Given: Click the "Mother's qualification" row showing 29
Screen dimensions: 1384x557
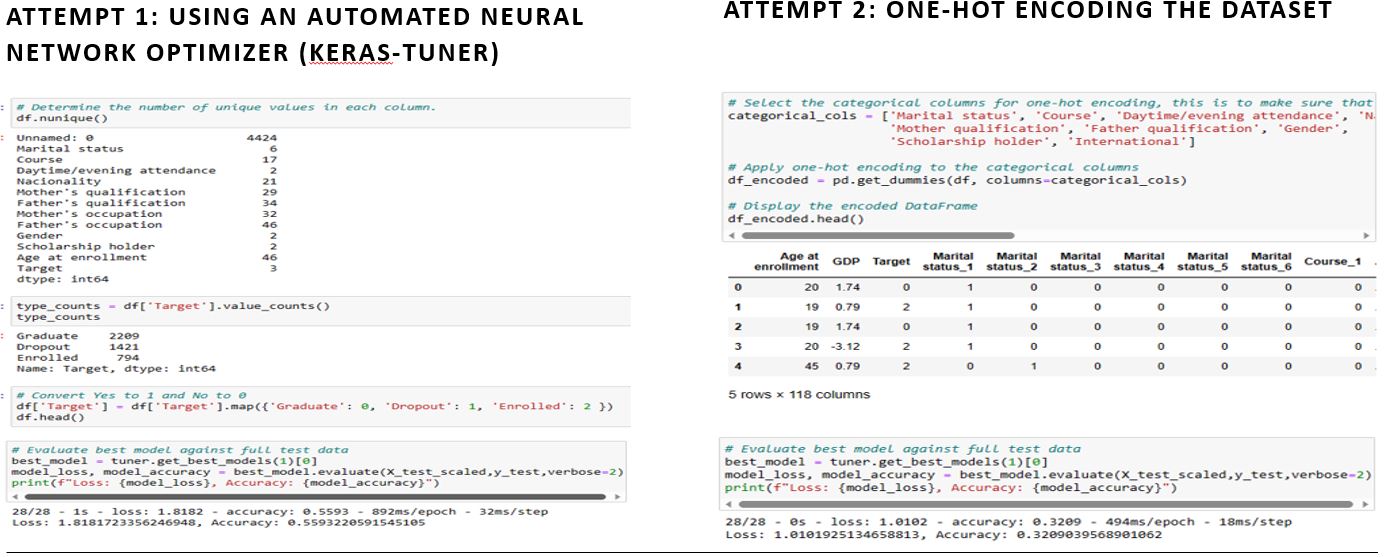Looking at the screenshot, I should click(x=147, y=192).
